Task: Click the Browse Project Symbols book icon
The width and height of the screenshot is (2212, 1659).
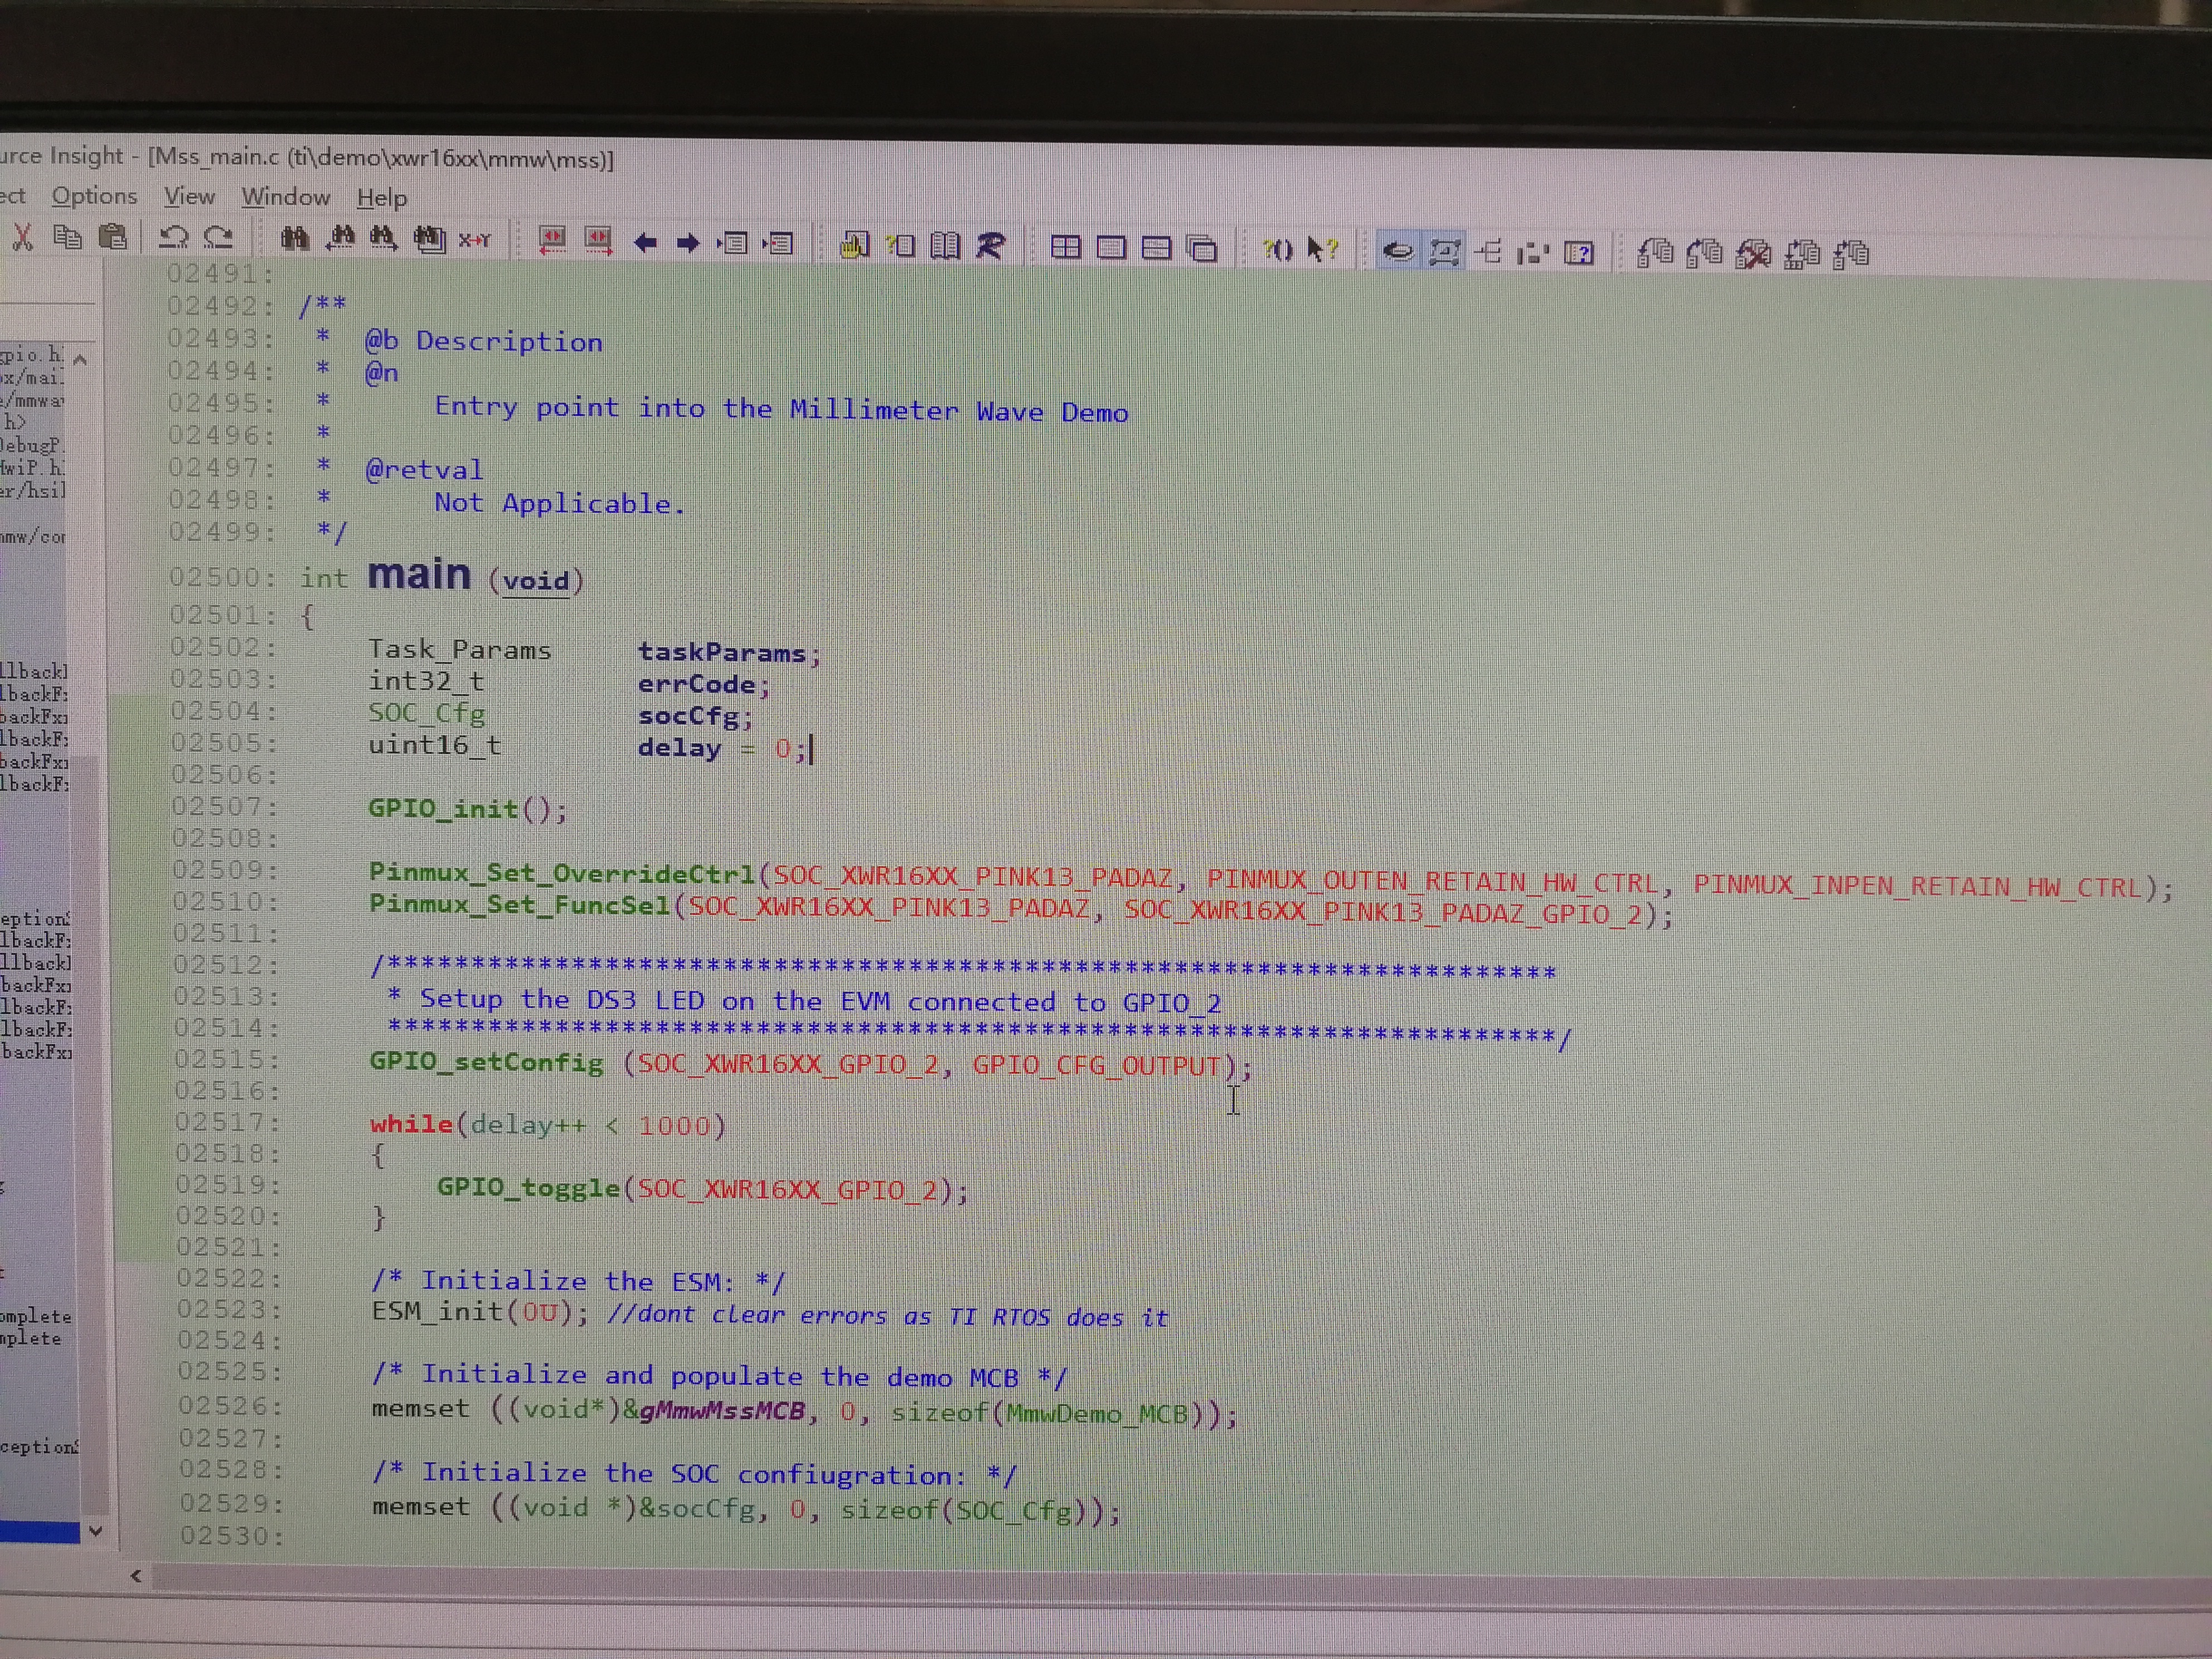Action: 945,245
